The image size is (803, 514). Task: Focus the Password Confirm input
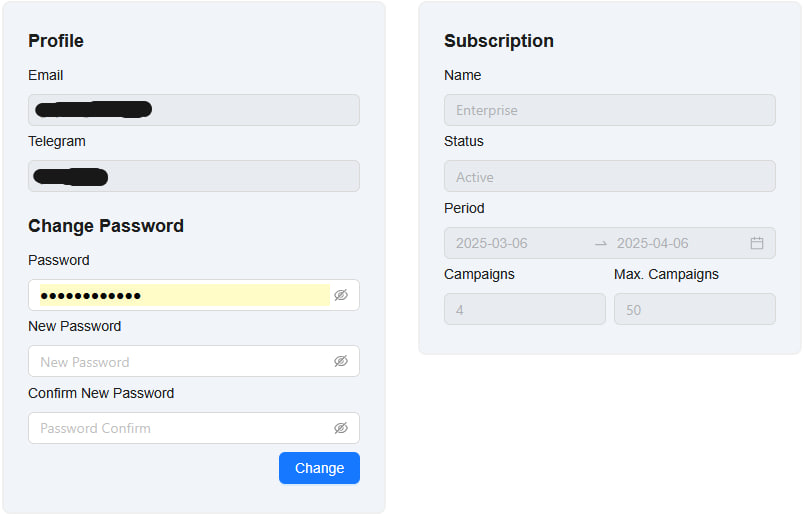pos(180,428)
